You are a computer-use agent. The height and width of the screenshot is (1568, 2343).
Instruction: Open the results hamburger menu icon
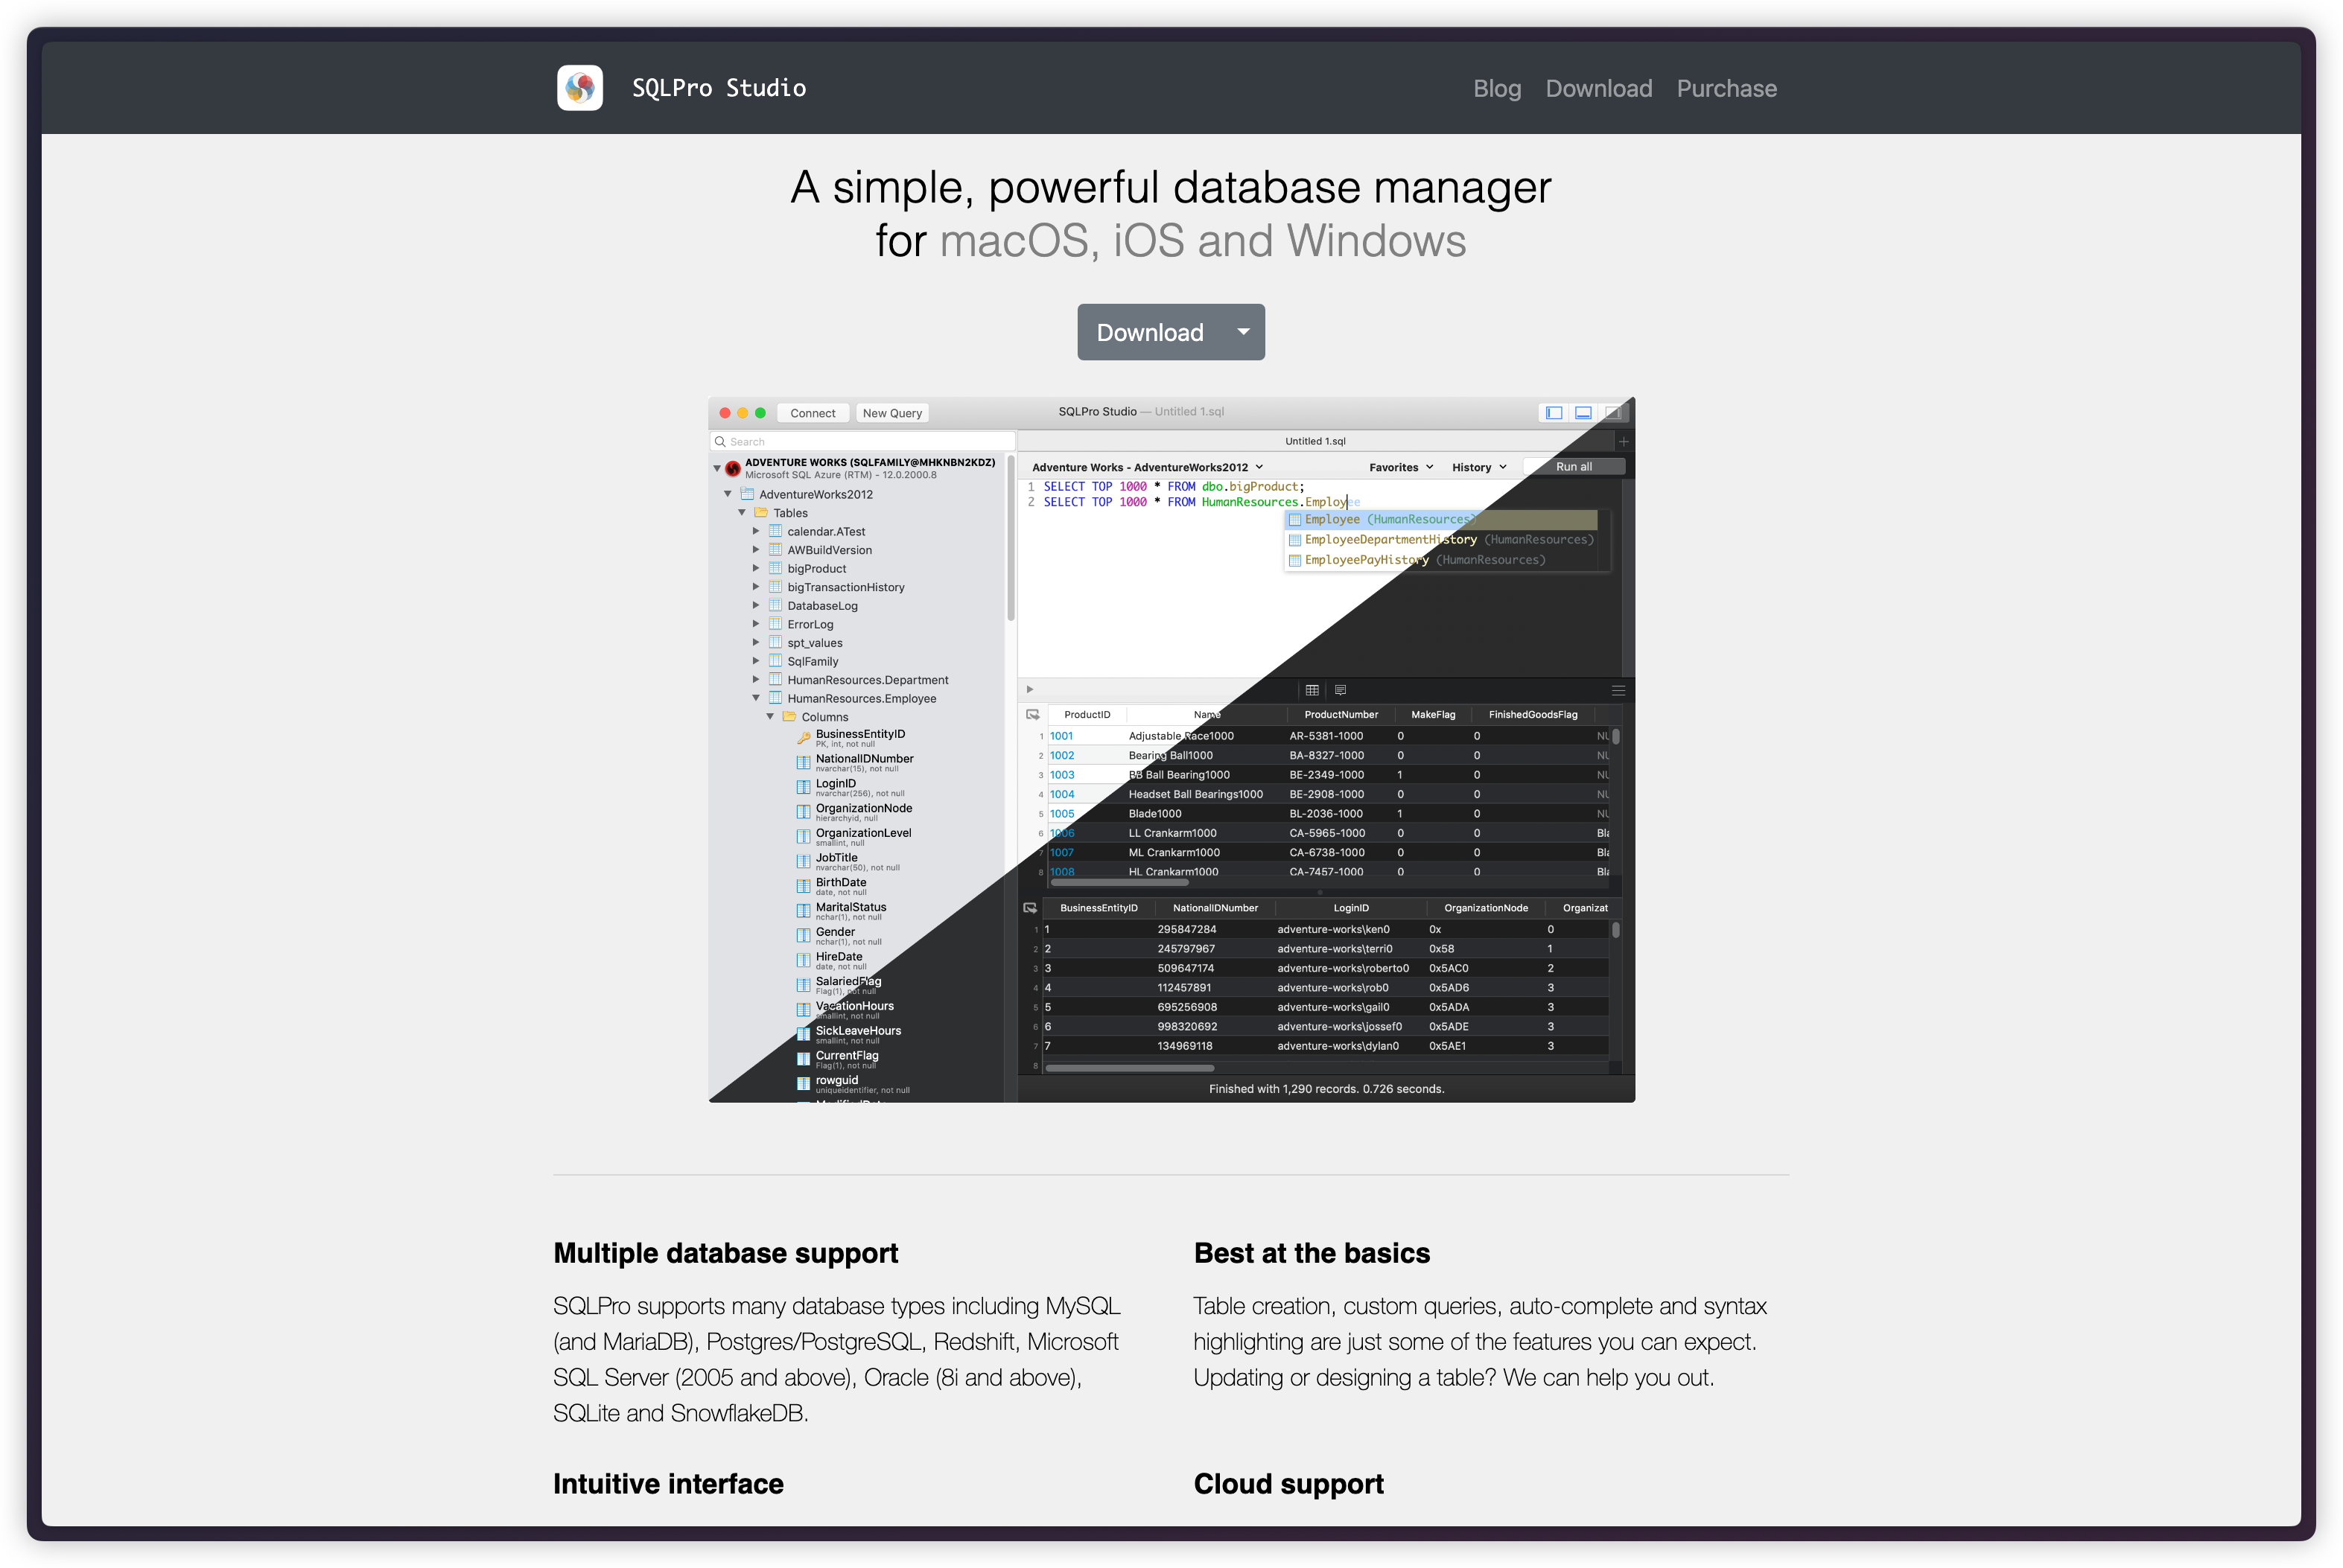pos(1618,690)
